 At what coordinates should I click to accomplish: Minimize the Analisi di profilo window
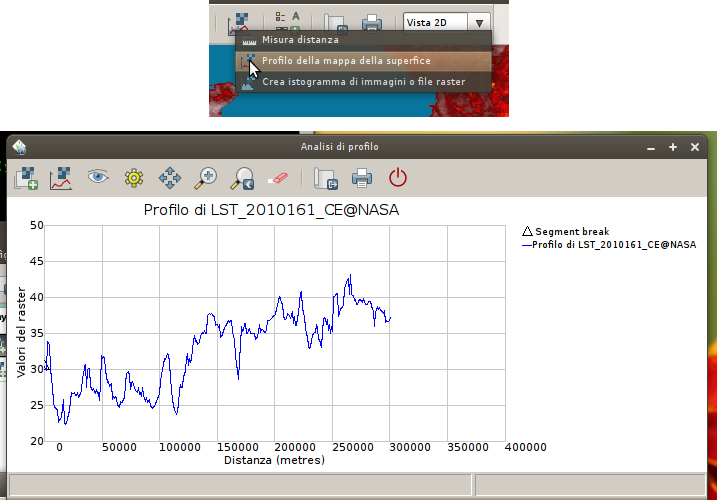[651, 147]
